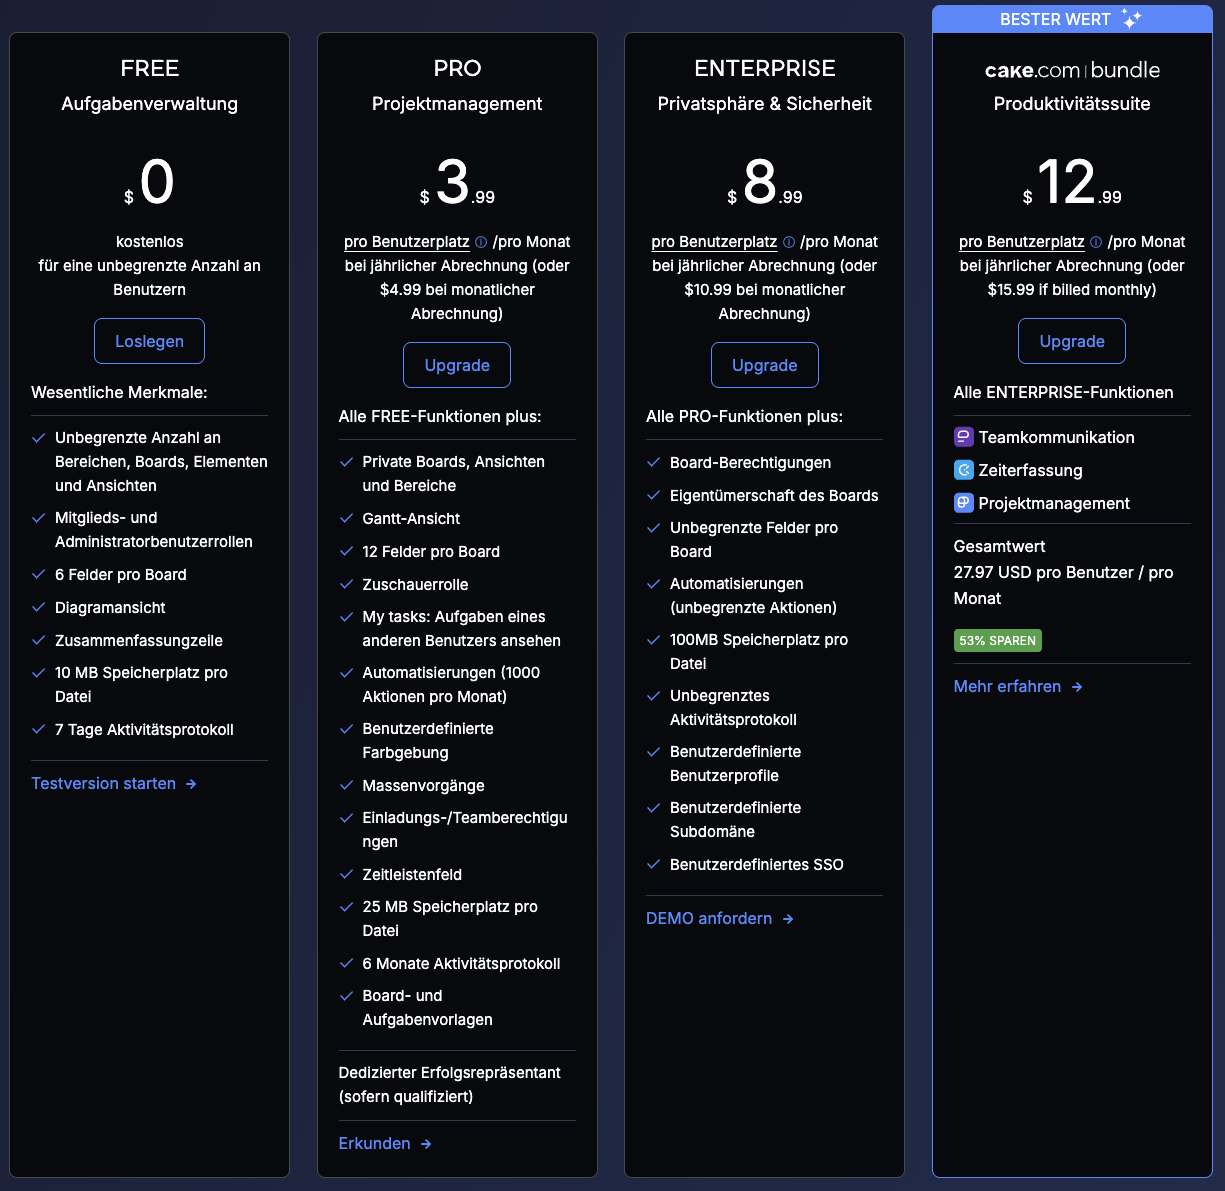The height and width of the screenshot is (1191, 1225).
Task: Click the checkmark beside Gantt-Ansicht
Action: (345, 519)
